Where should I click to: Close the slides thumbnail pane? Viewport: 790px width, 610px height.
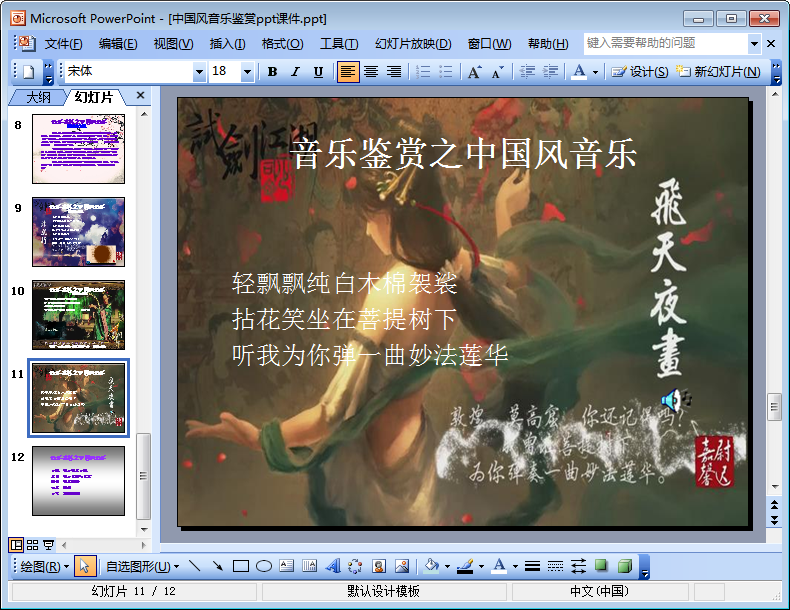pyautogui.click(x=141, y=95)
